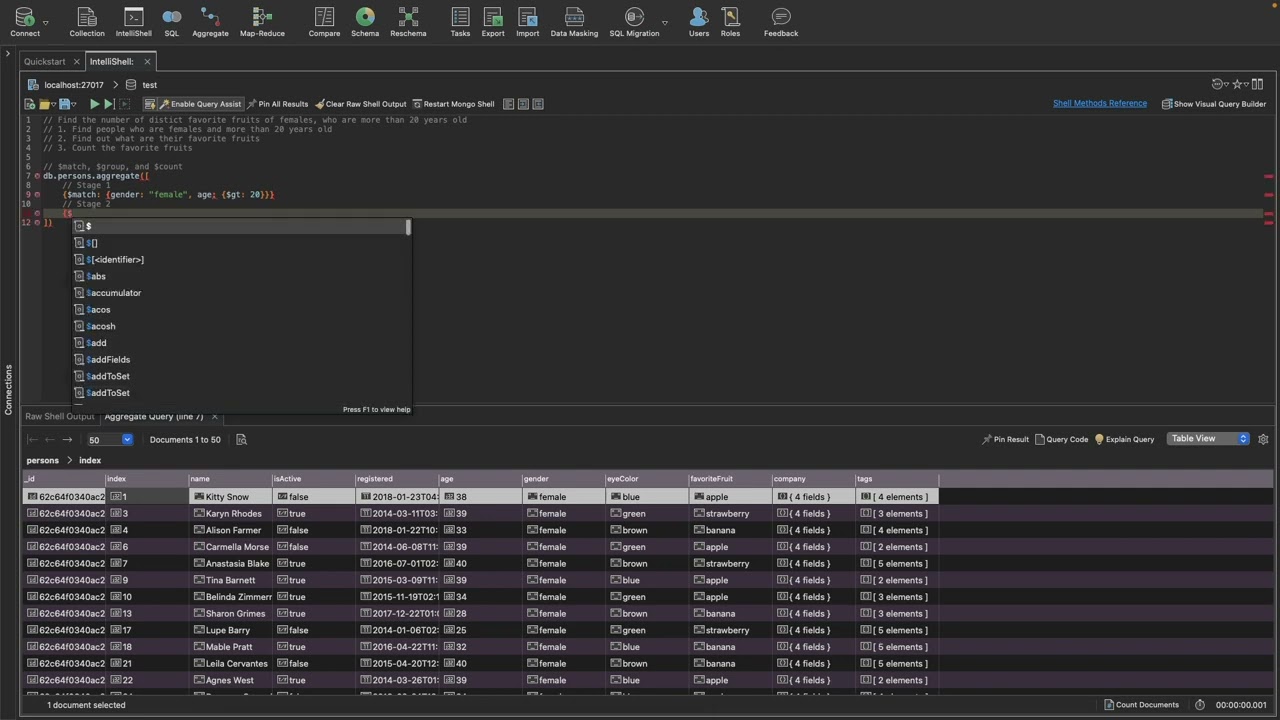Click the Export toolbar icon
1280x720 pixels.
point(493,21)
